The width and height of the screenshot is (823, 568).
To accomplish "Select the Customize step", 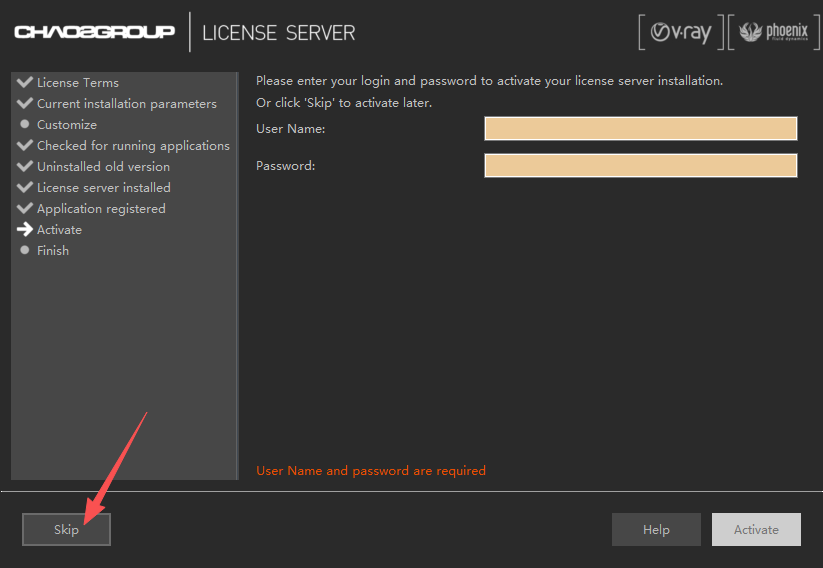I will 67,124.
